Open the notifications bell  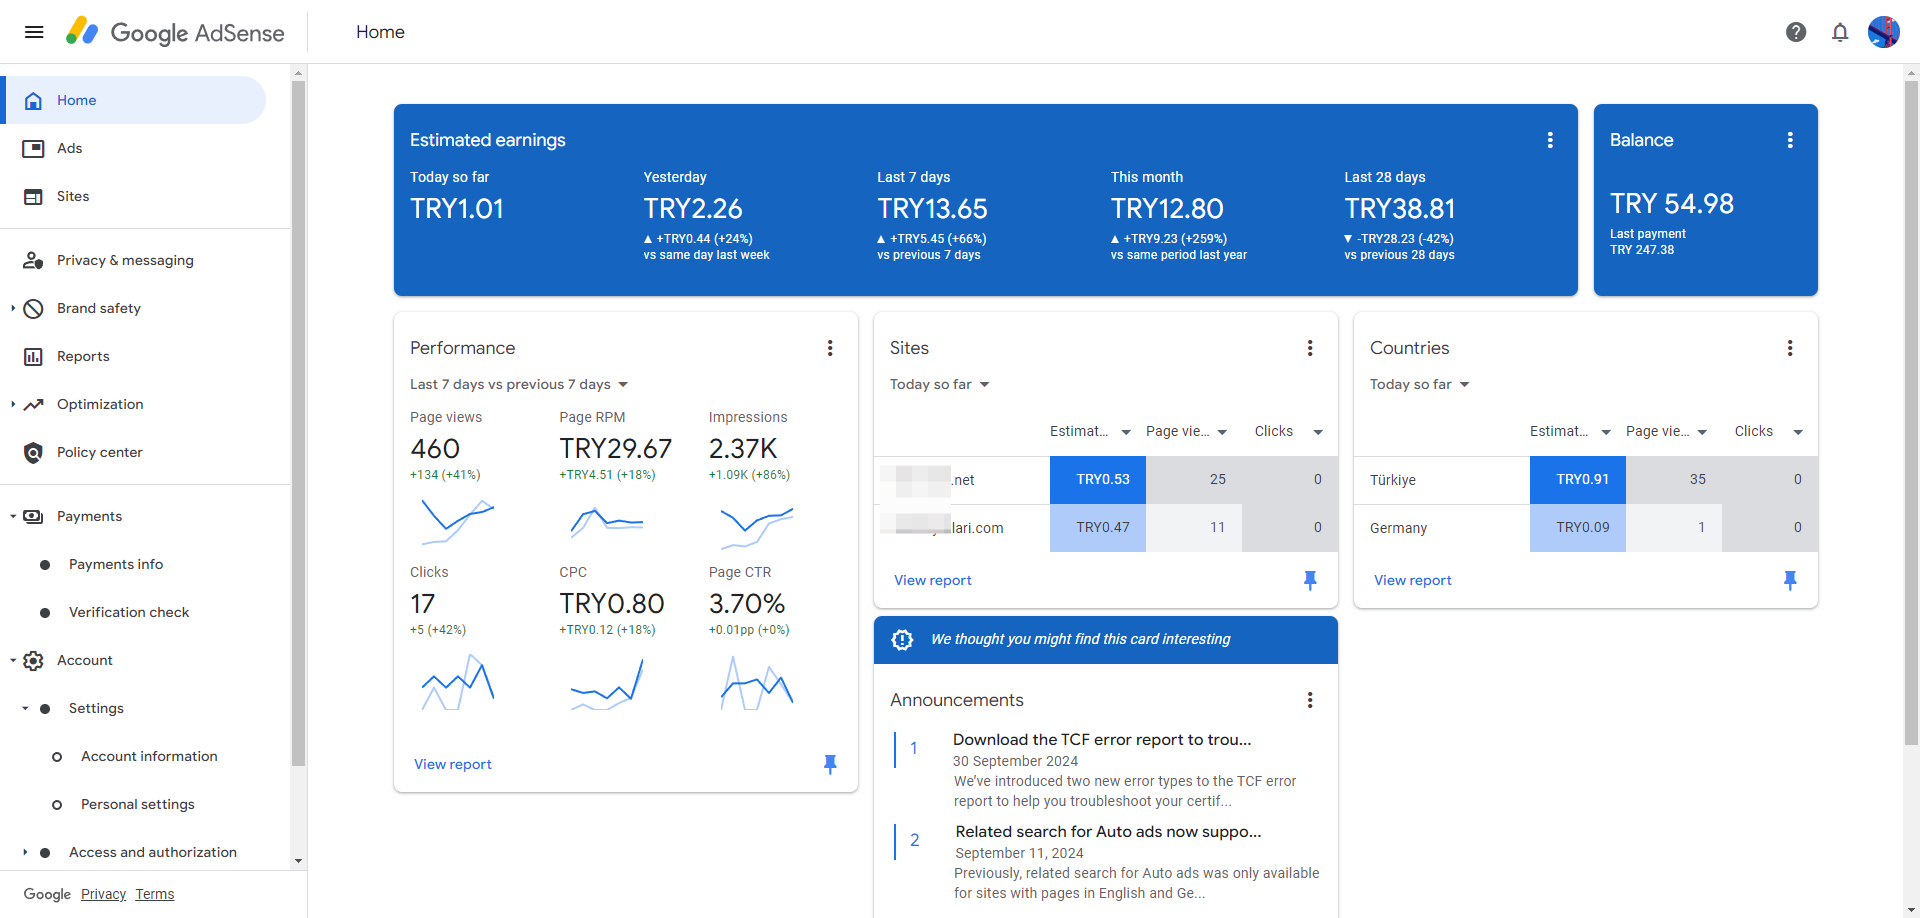(x=1840, y=32)
